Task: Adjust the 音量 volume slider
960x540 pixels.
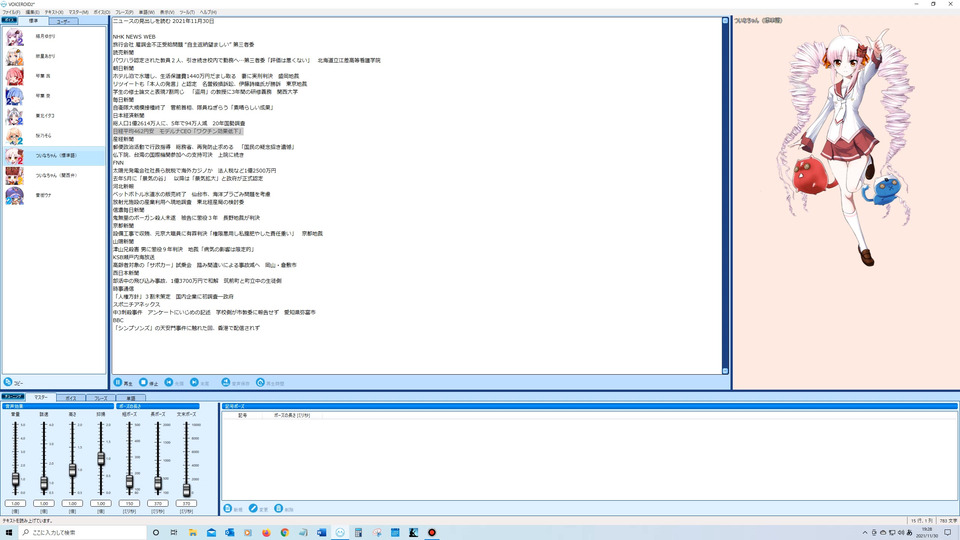Action: pyautogui.click(x=15, y=479)
